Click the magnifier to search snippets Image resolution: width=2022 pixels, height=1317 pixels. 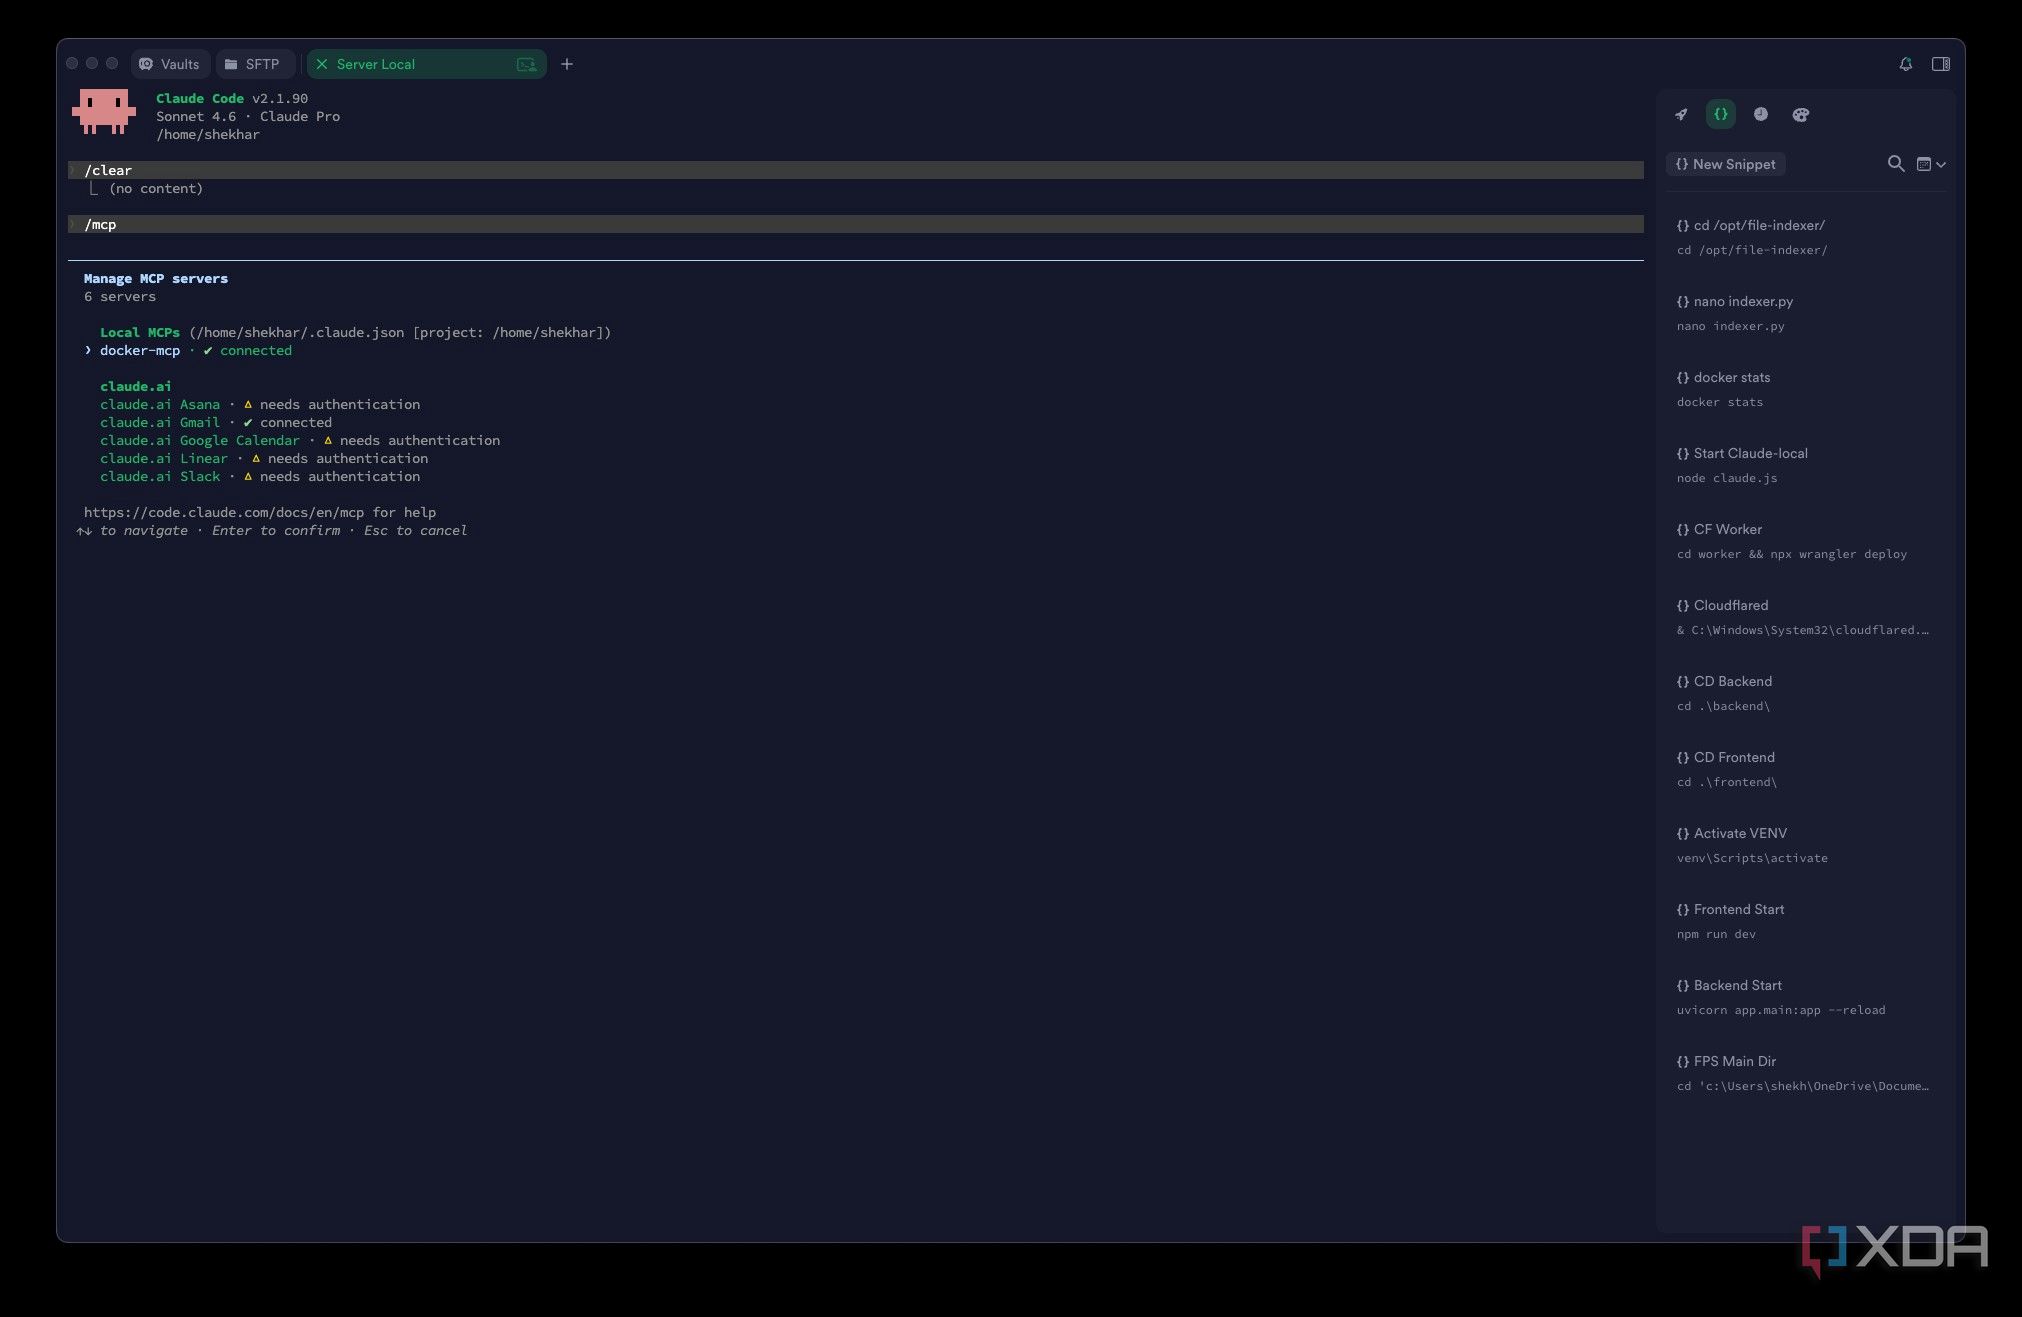tap(1895, 163)
